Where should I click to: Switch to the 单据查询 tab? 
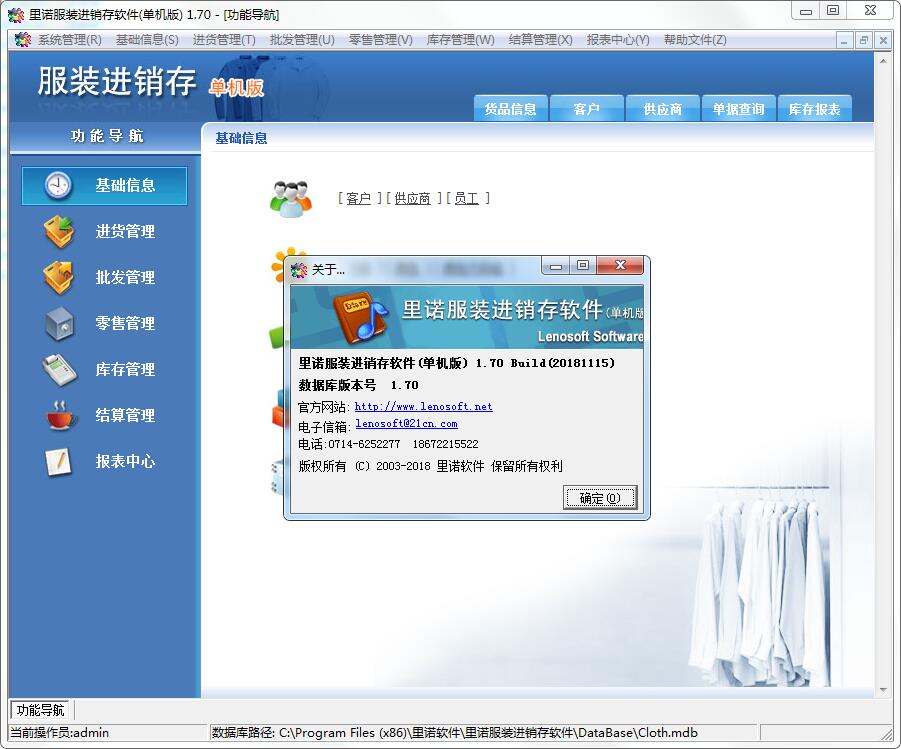coord(738,109)
